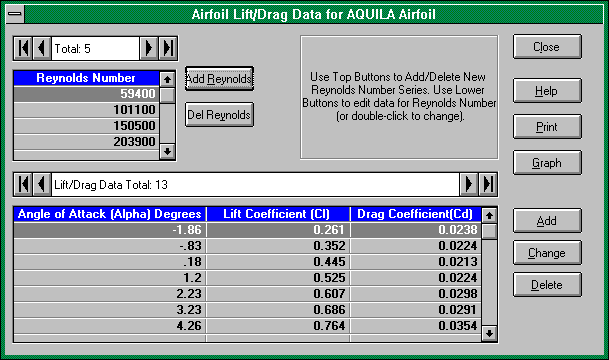The height and width of the screenshot is (360, 609).
Task: Click drag coefficient value 0.0298
Action: pyautogui.click(x=416, y=294)
